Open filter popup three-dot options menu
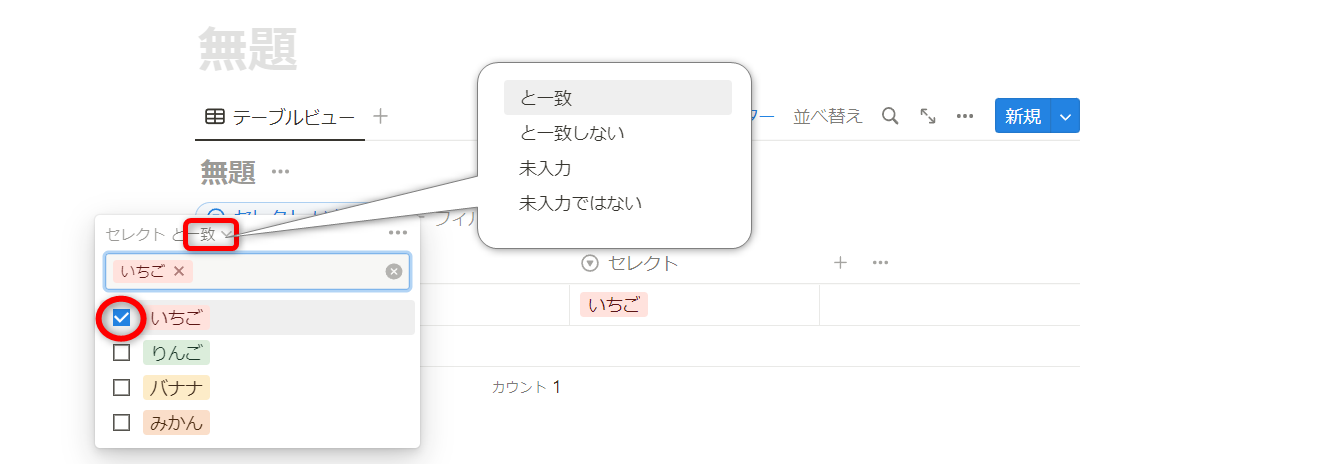 [398, 233]
